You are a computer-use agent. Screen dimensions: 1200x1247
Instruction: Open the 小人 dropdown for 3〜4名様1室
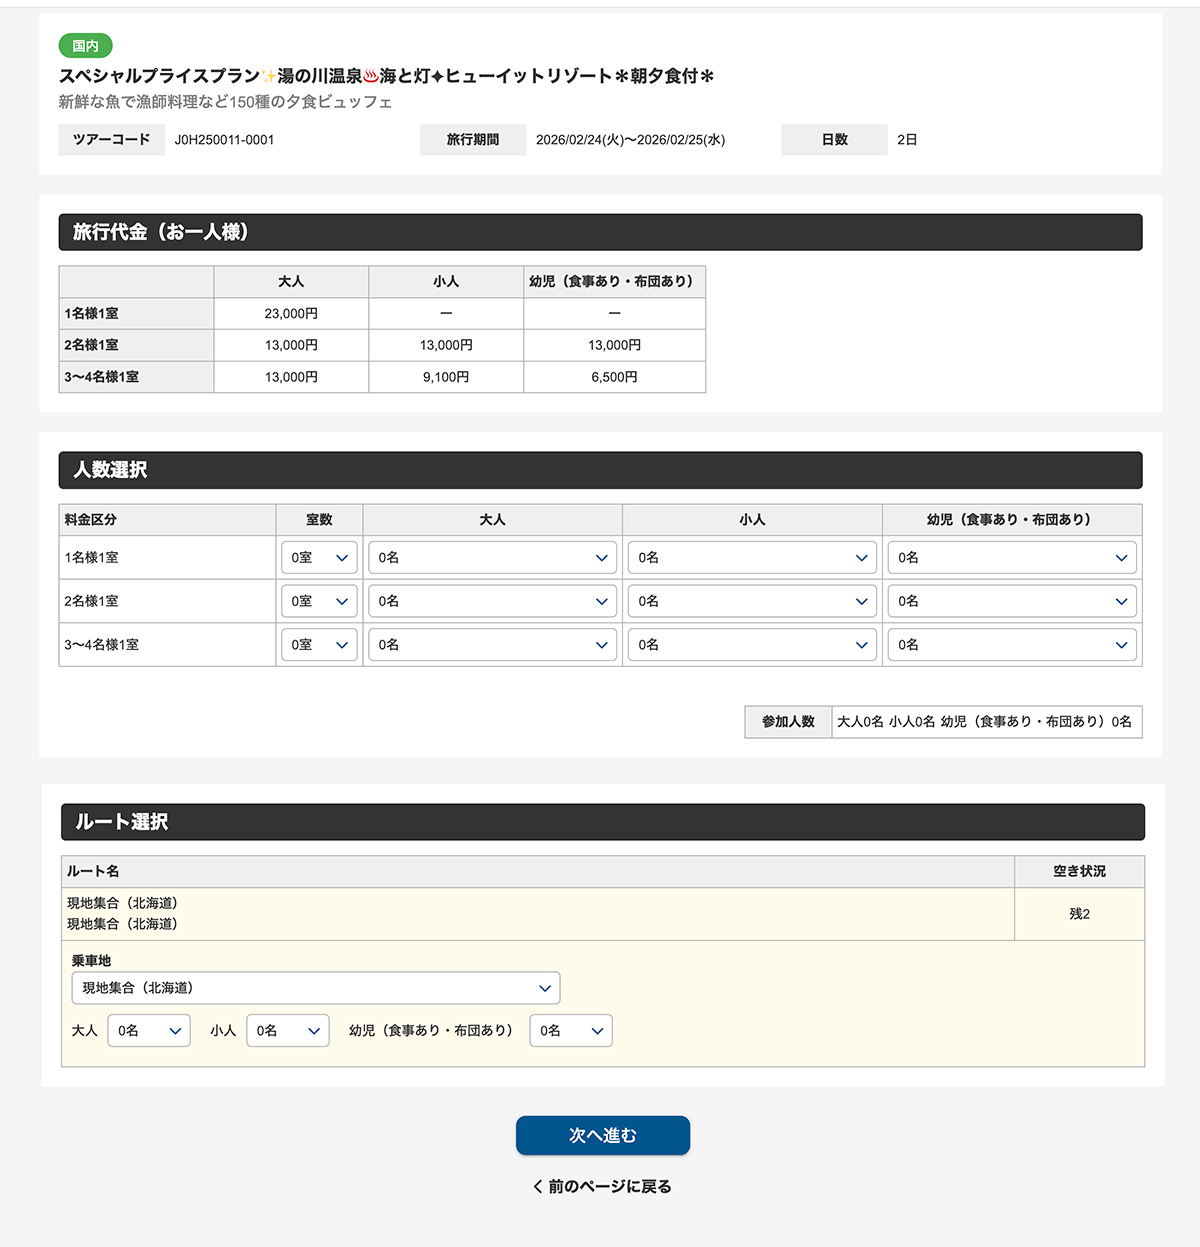pyautogui.click(x=751, y=644)
